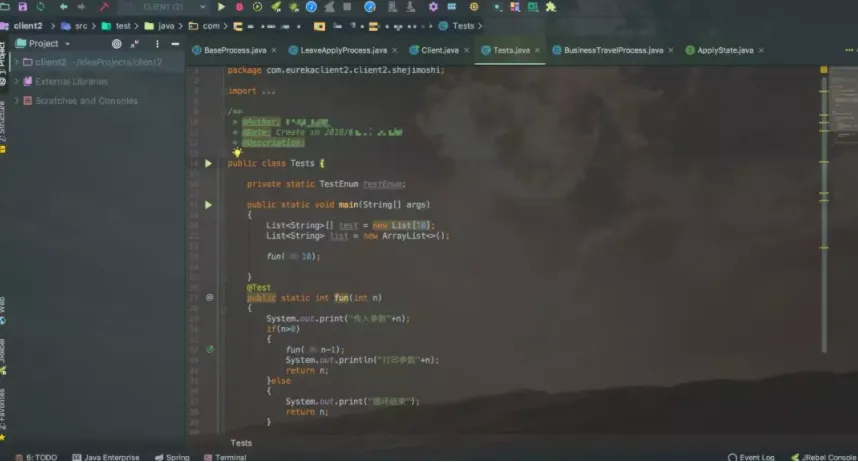Click the yellow lightbulb intention icon
This screenshot has height=462, width=858.
(x=237, y=152)
